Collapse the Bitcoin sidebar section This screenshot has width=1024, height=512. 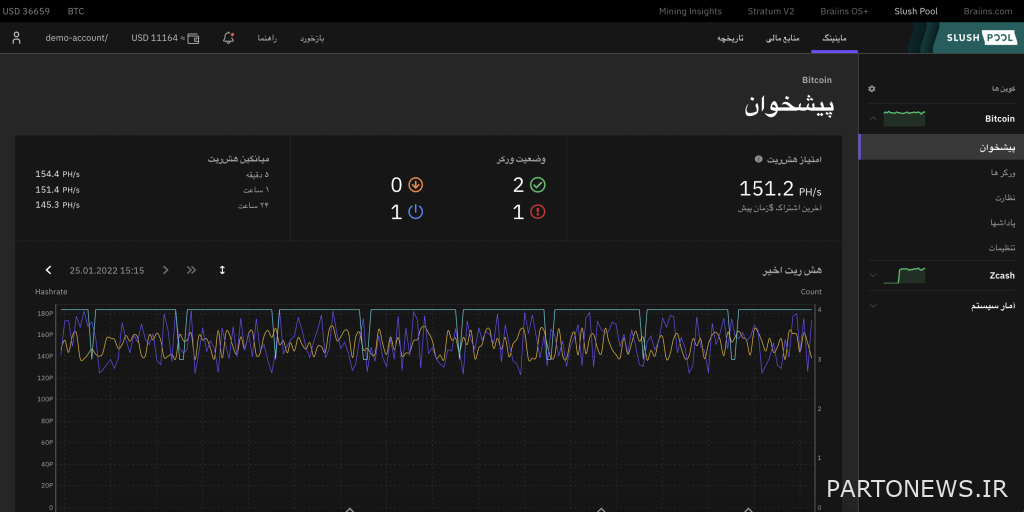[873, 119]
